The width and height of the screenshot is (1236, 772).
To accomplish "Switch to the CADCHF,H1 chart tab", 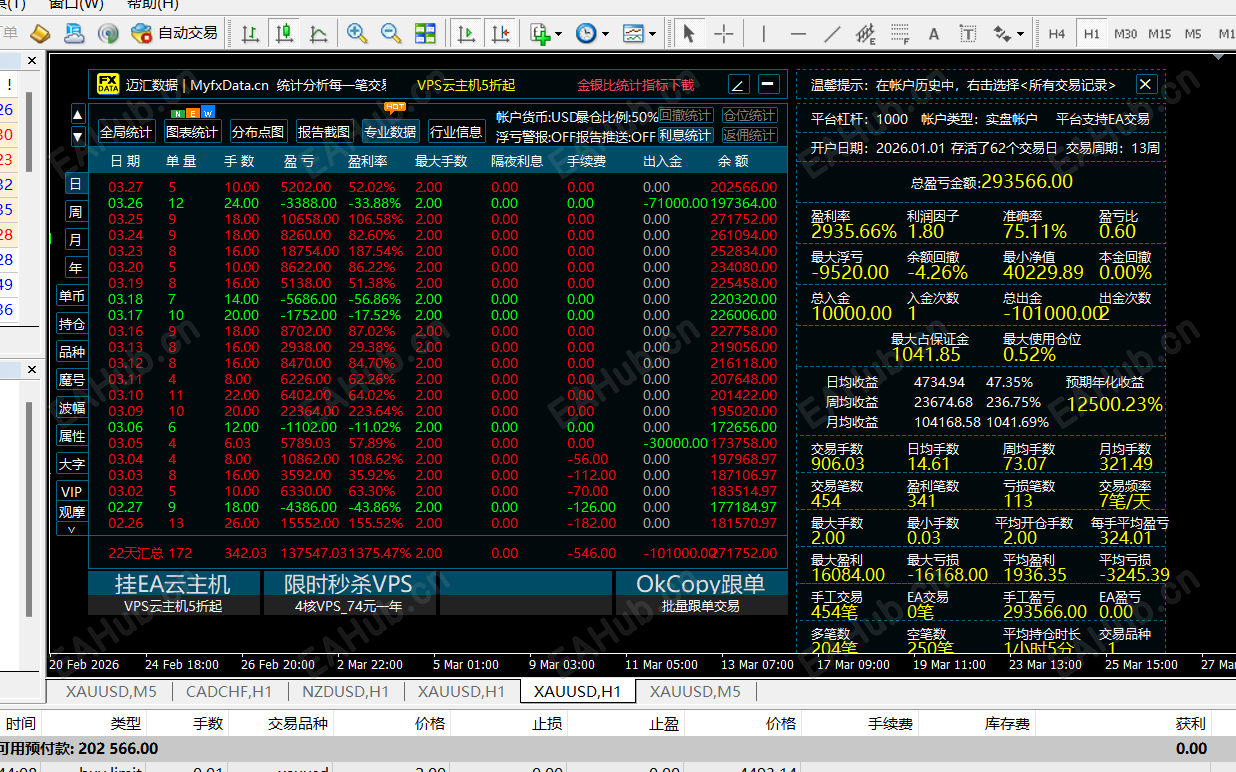I will point(230,691).
